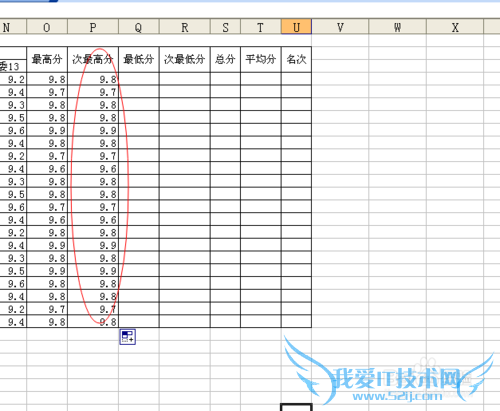500x411 pixels.
Task: Select 最高分 9.9 in row starting 9.4
Action: click(47, 245)
